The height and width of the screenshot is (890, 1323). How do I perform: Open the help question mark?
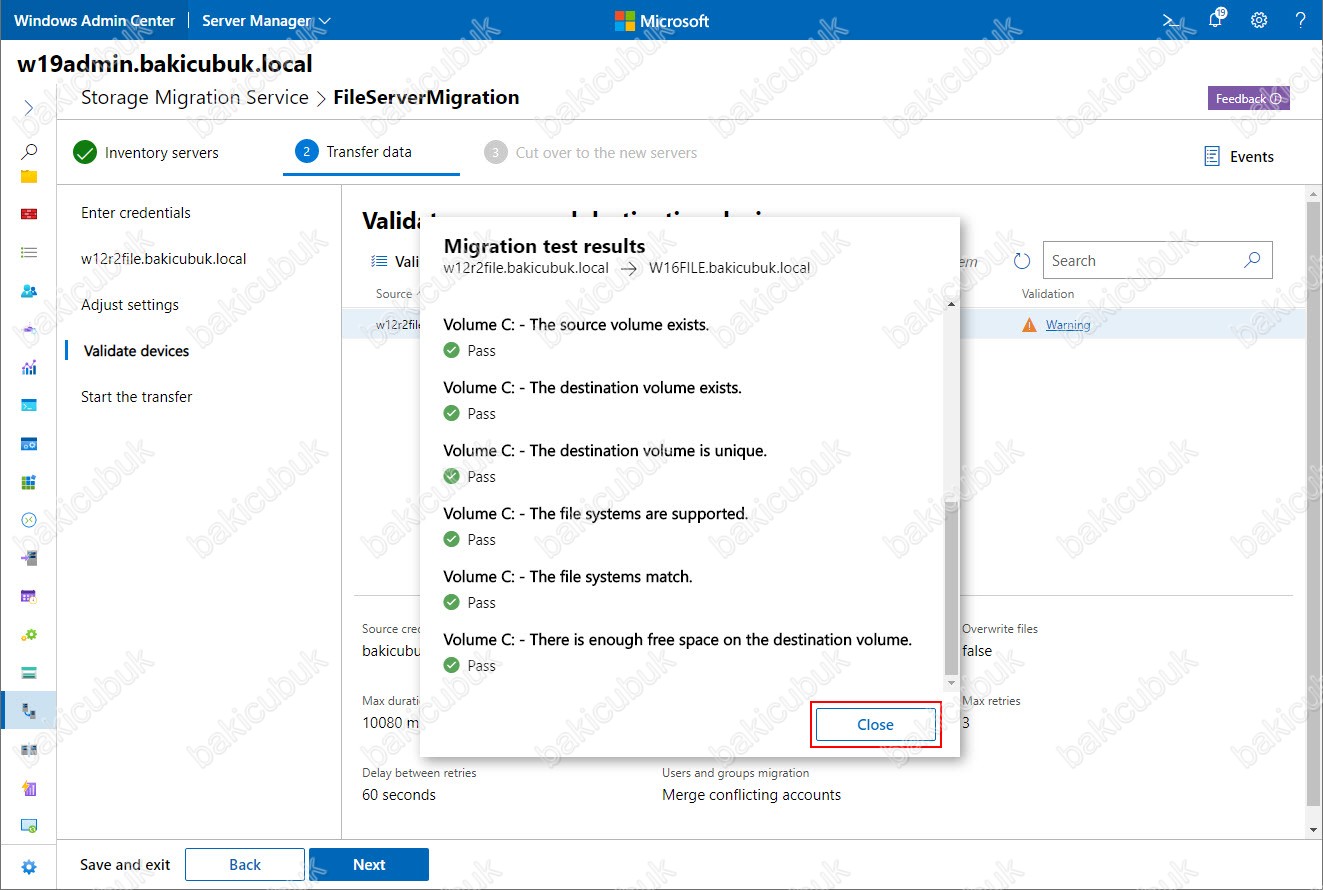pyautogui.click(x=1301, y=20)
